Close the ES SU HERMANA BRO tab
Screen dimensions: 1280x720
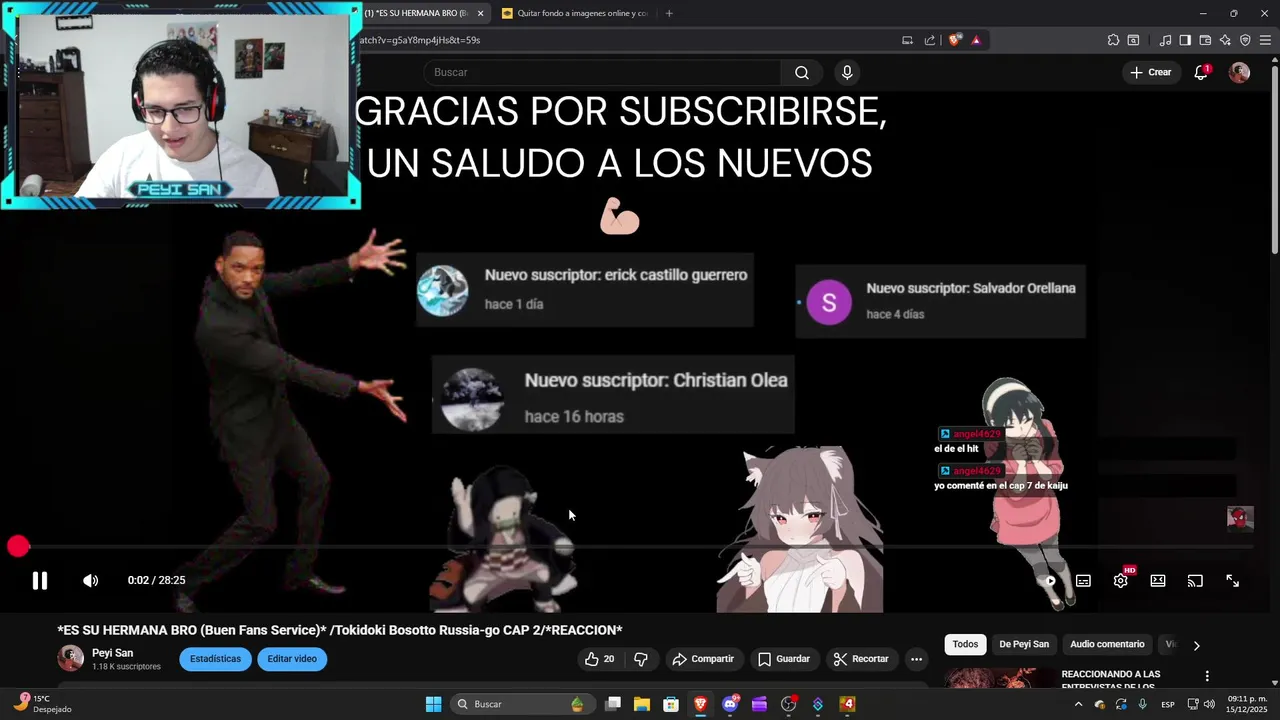click(480, 13)
